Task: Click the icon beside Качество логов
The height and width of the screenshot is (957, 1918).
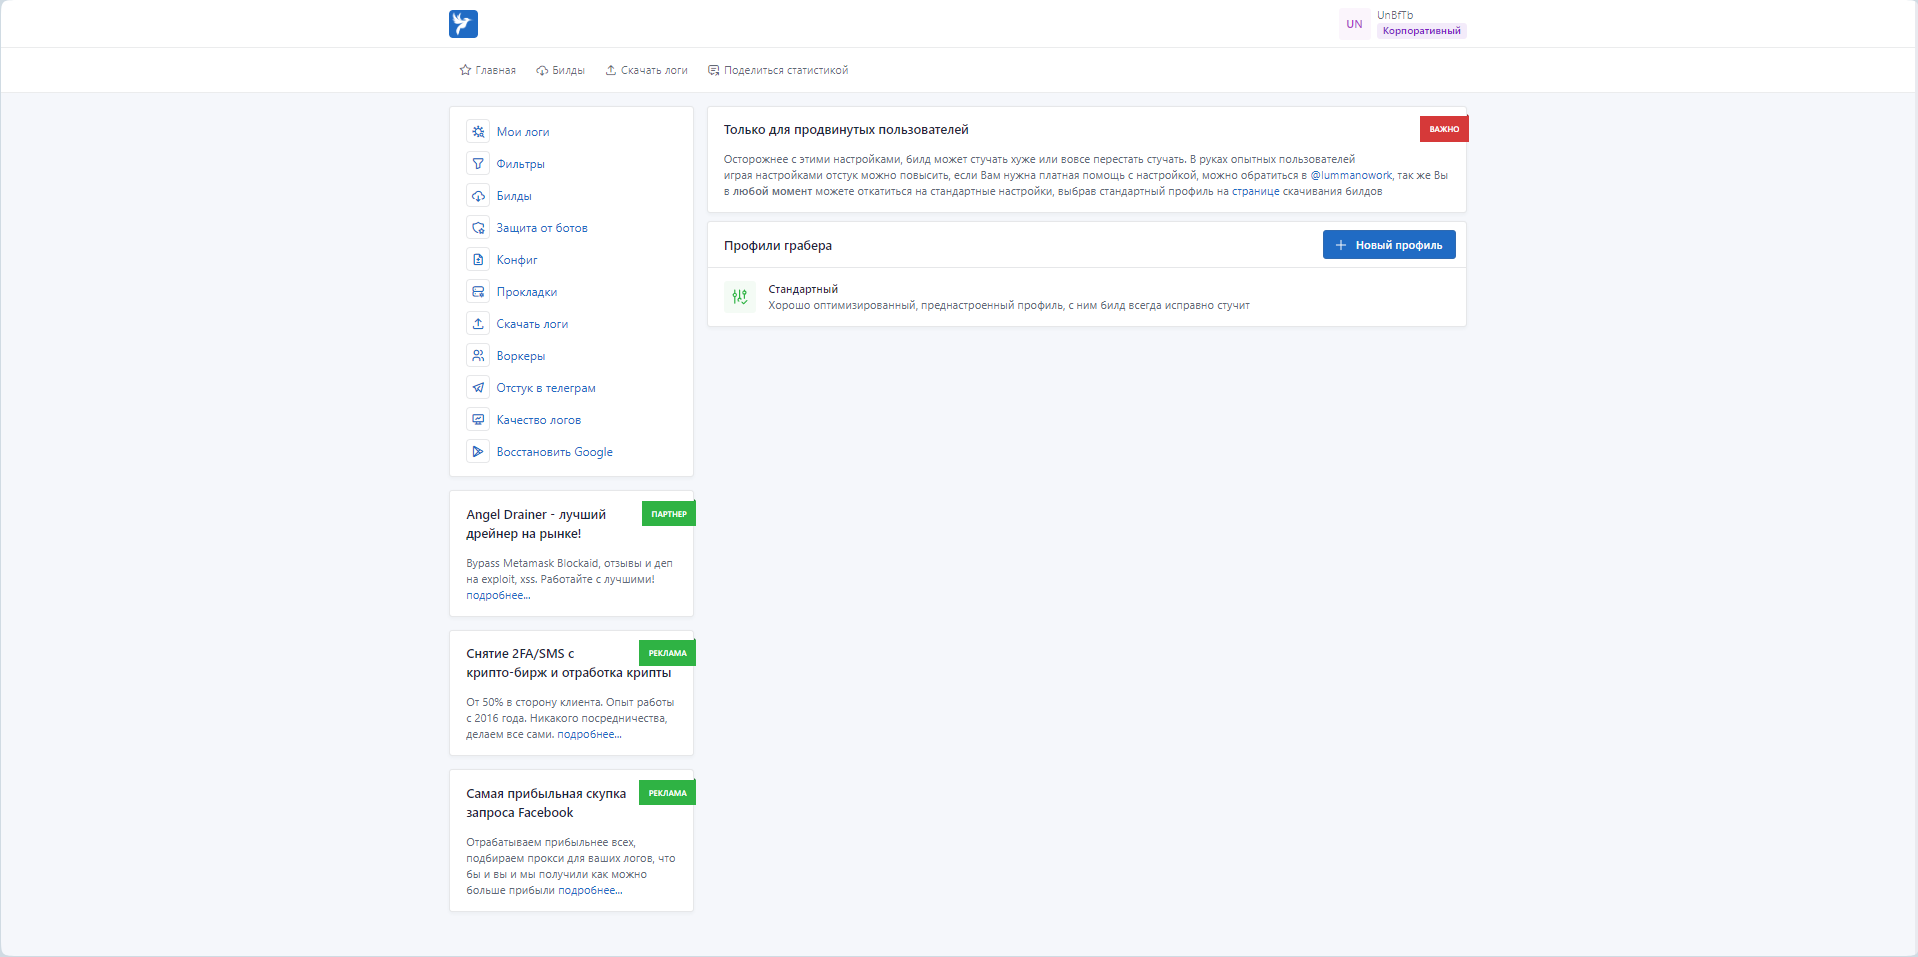Action: pos(478,420)
